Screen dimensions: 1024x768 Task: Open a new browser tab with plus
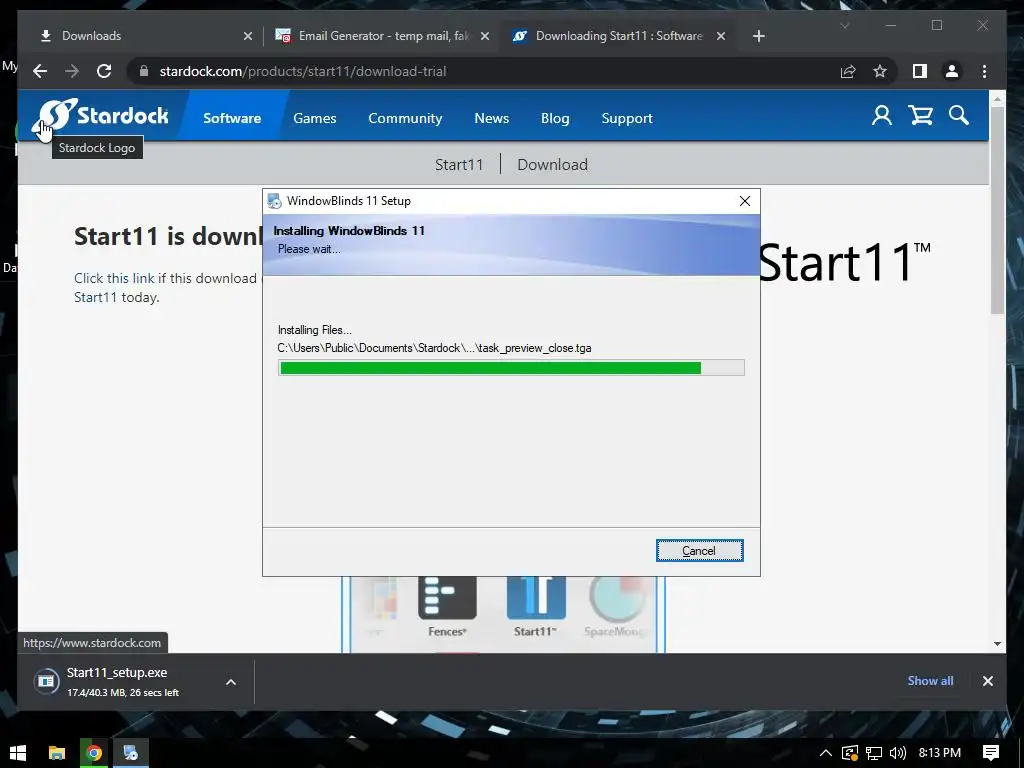(x=758, y=36)
